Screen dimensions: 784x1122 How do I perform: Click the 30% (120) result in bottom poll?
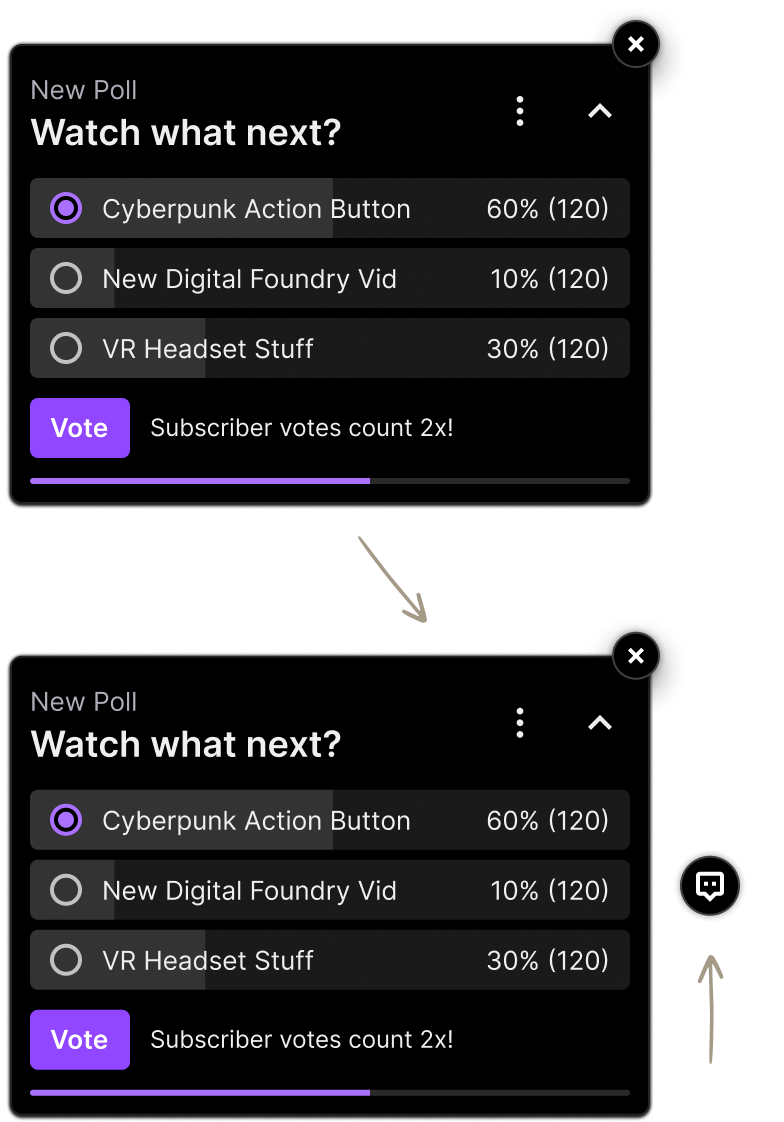pos(547,961)
